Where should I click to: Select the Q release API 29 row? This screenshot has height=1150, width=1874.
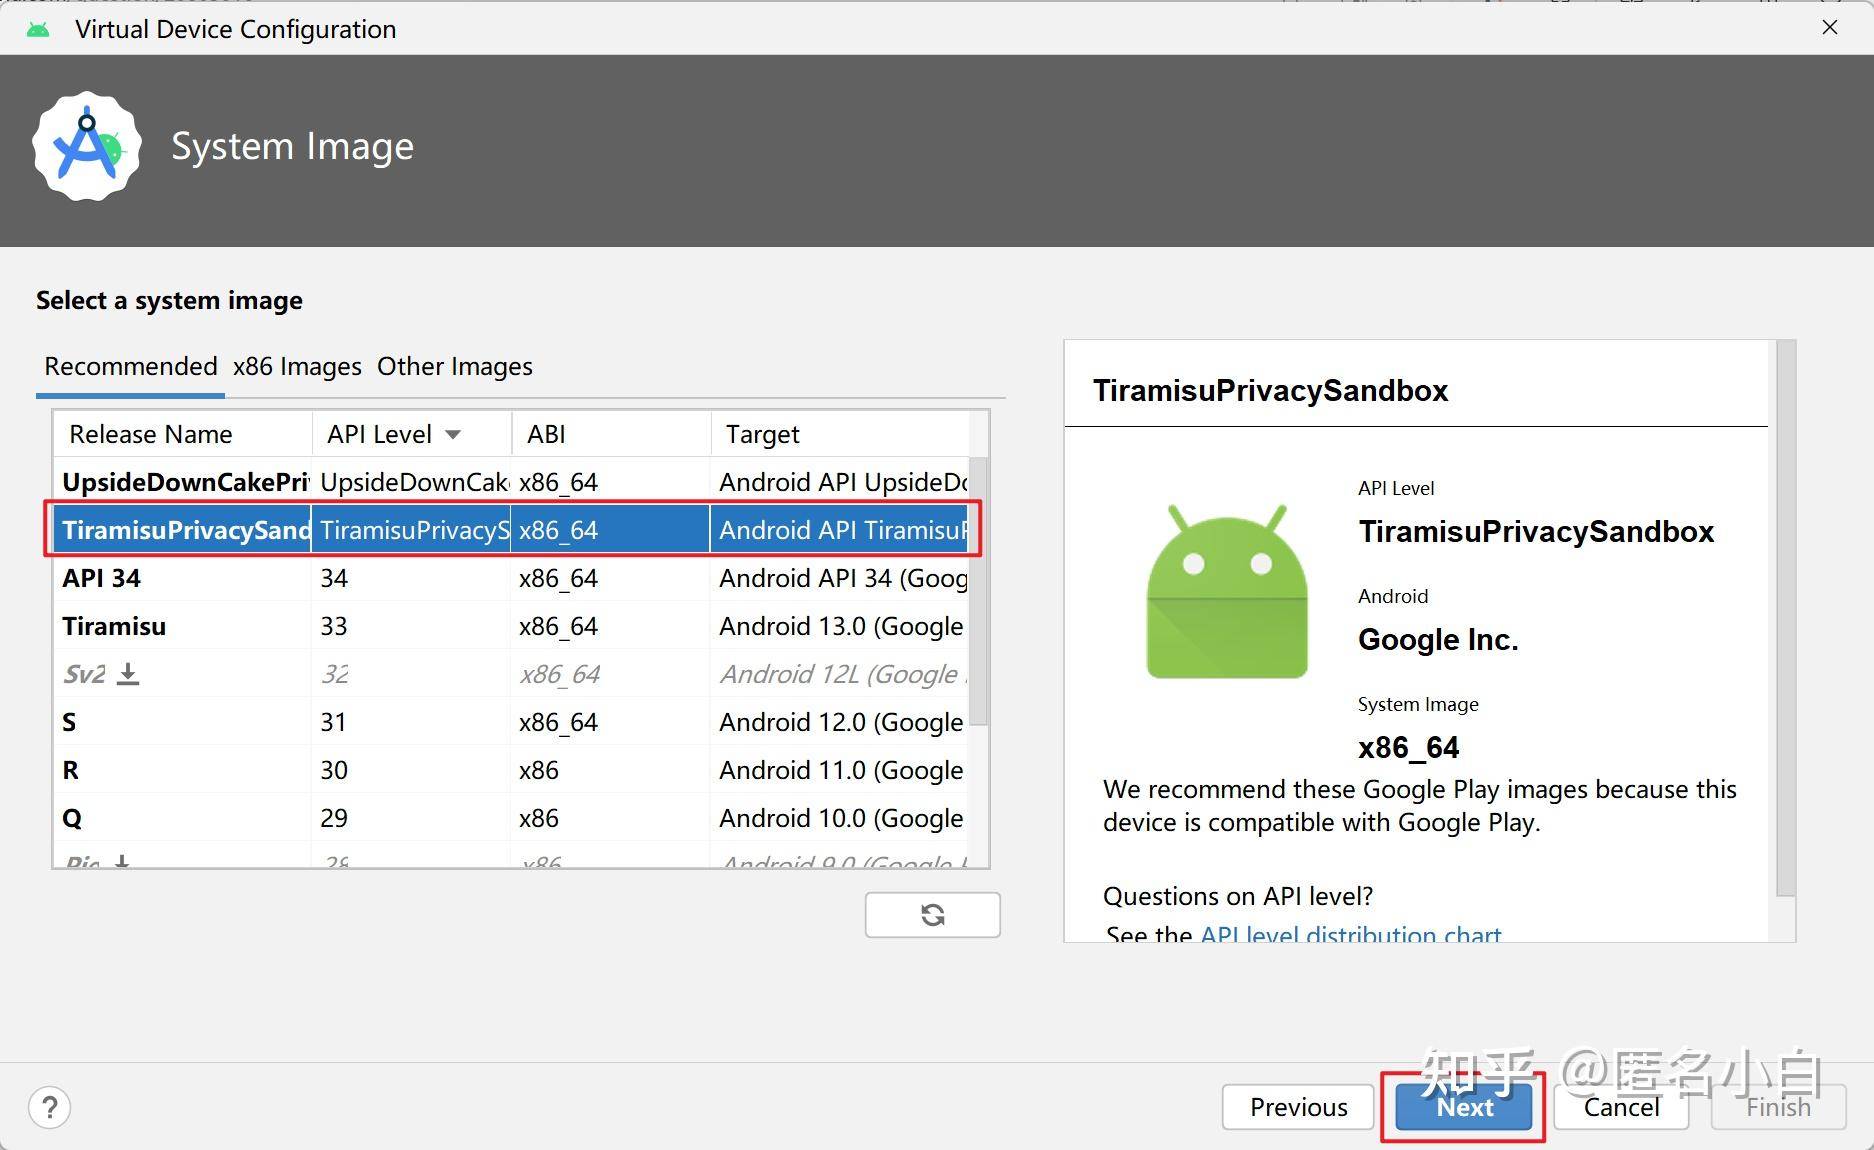coord(511,818)
